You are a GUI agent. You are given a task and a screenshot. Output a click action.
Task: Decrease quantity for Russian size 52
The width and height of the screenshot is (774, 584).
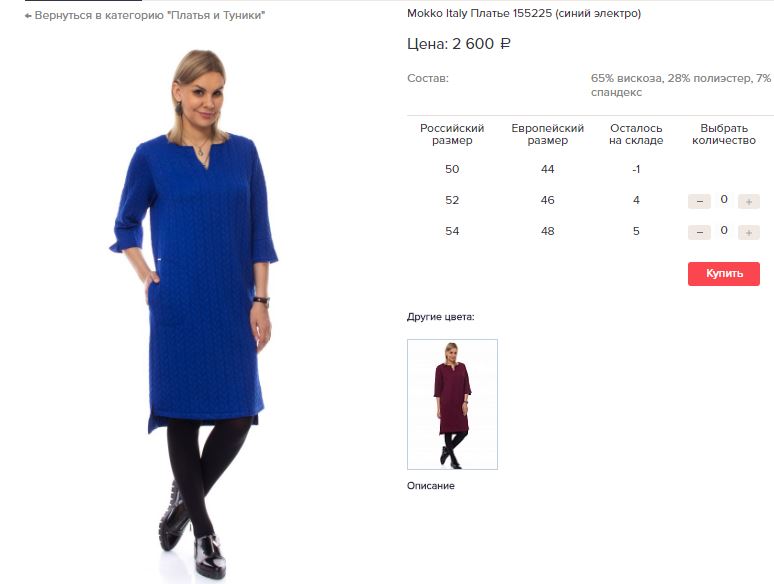[699, 201]
